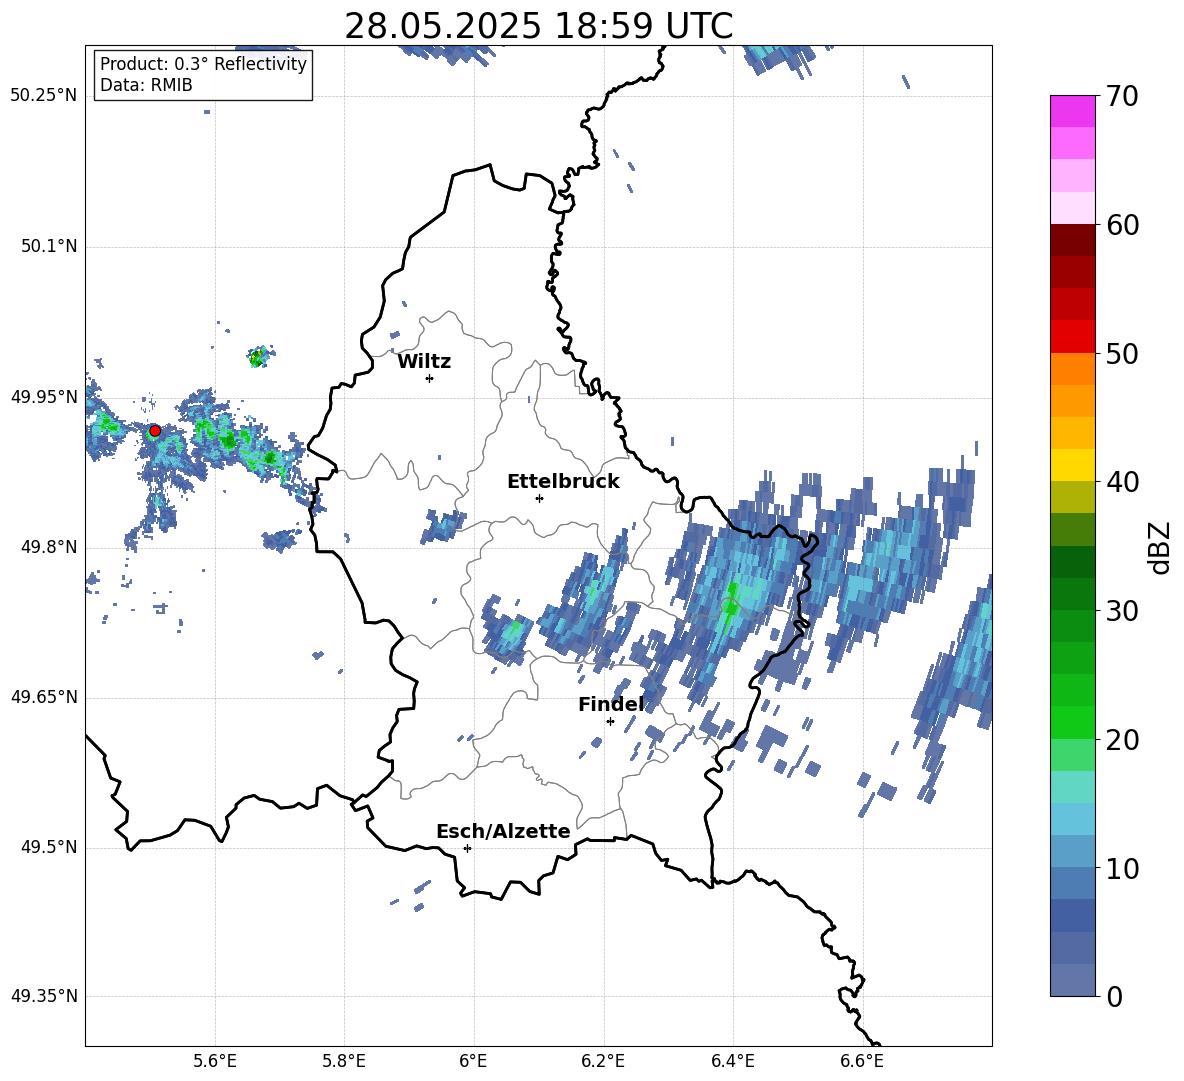This screenshot has width=1184, height=1081.
Task: Click the 49.35°N latitude label
Action: click(44, 996)
